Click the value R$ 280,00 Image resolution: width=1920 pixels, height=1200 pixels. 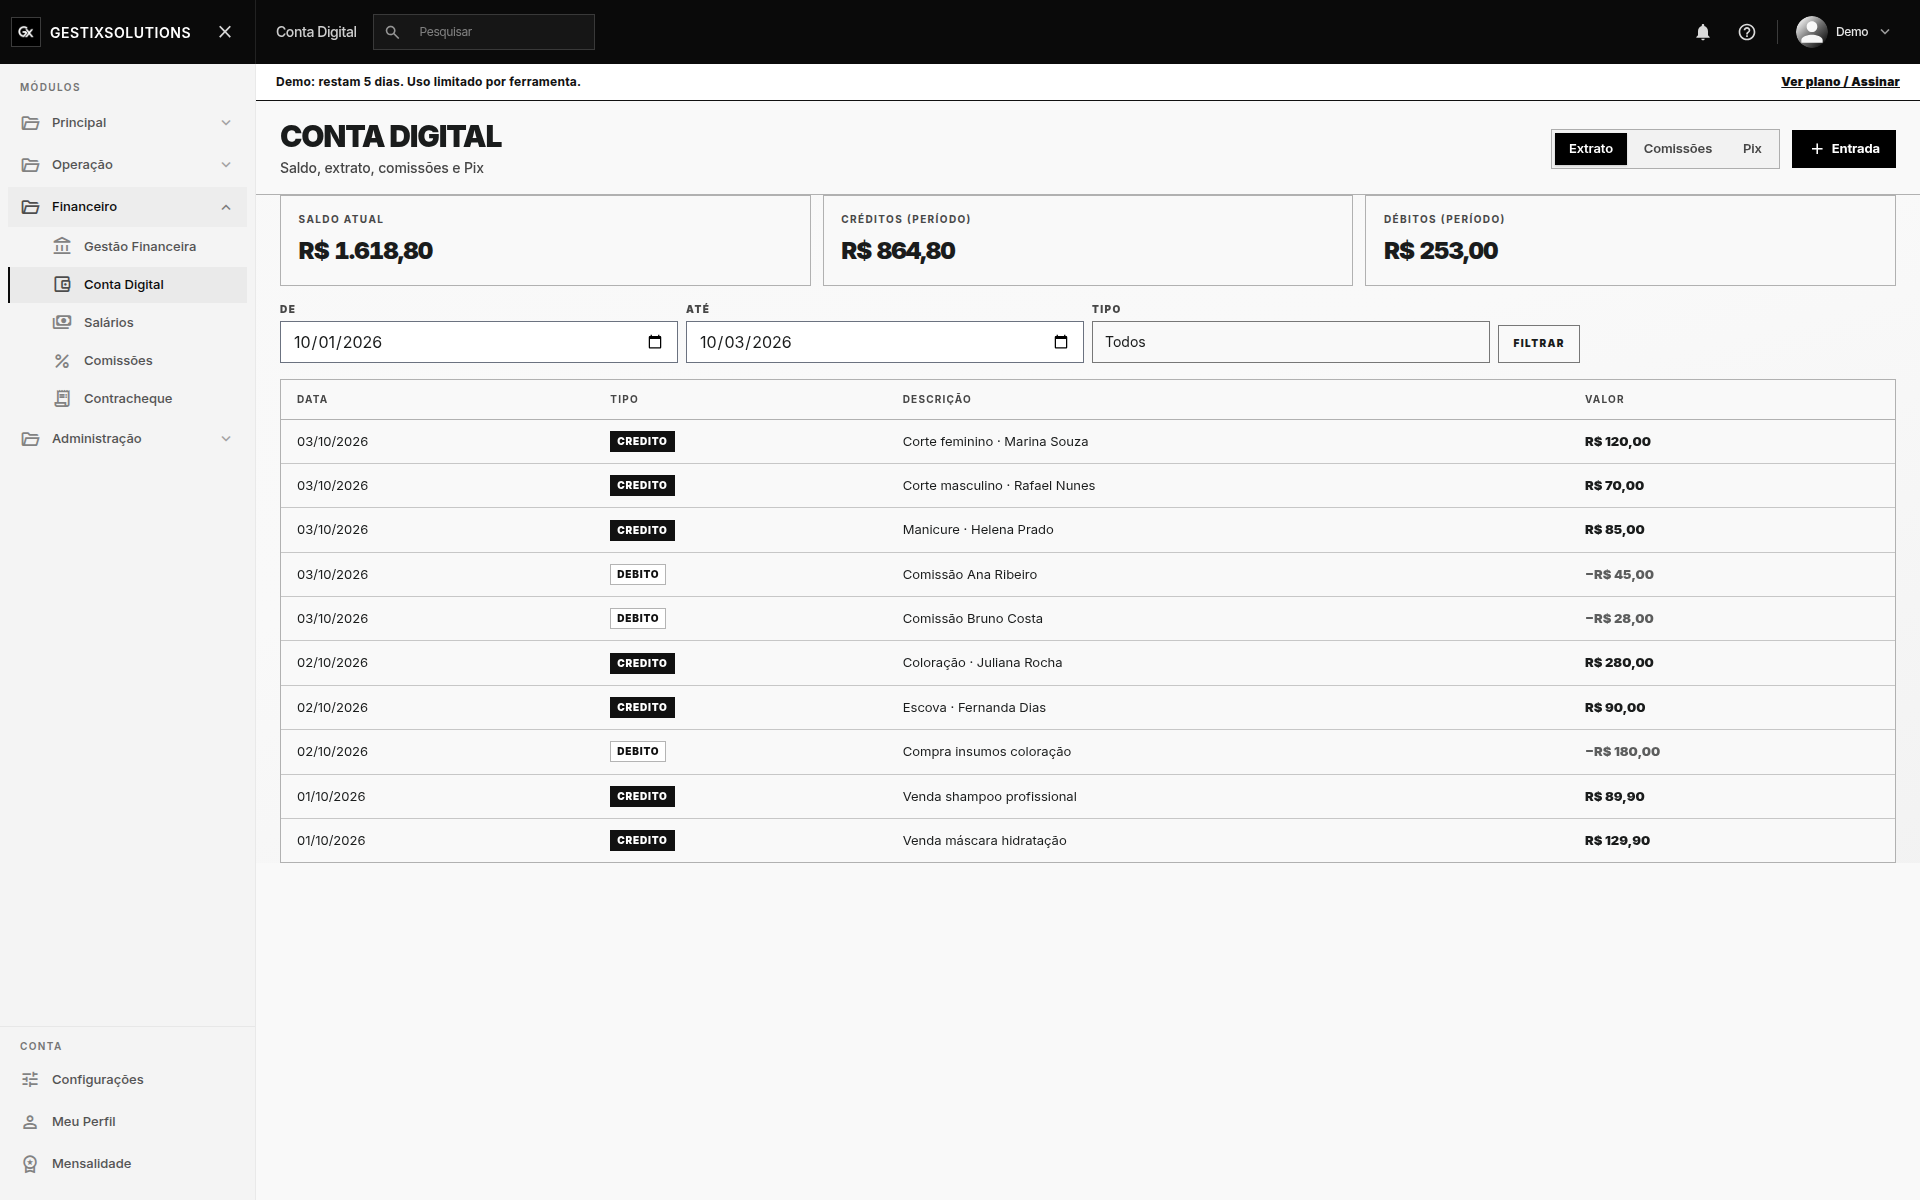pos(1619,662)
